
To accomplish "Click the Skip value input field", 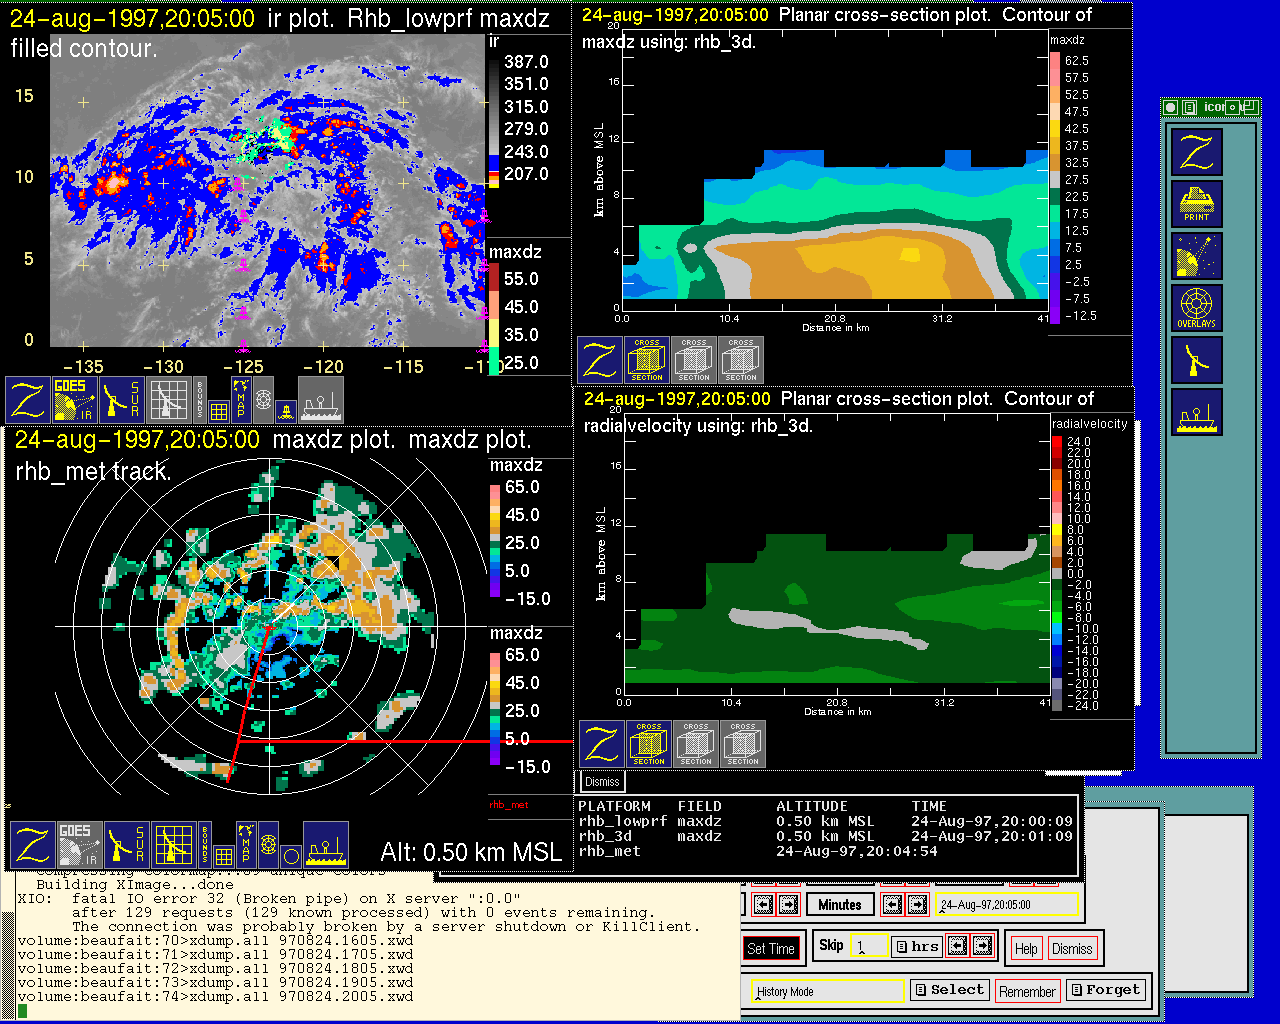I will [869, 946].
